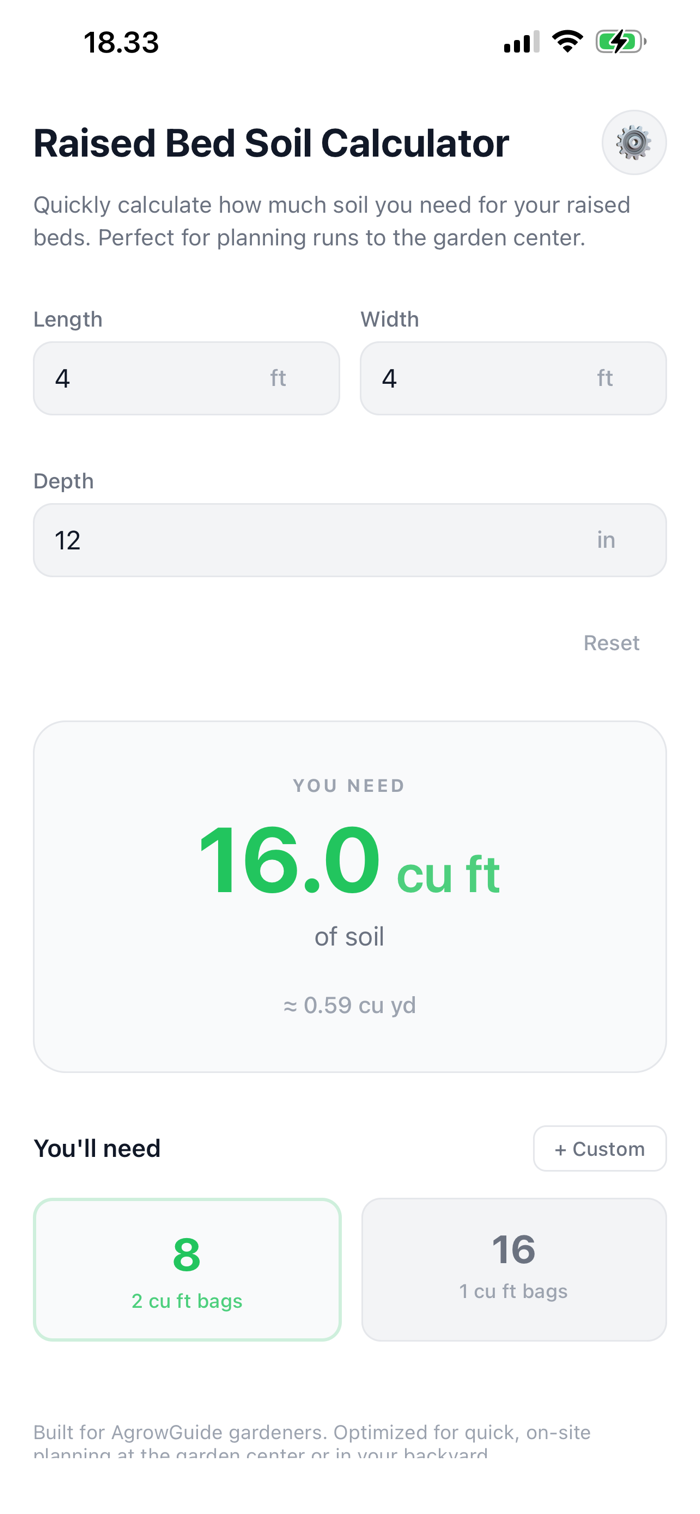Screen dimensions: 700x1514
Task: Open settings with the gear icon
Action: 634,143
